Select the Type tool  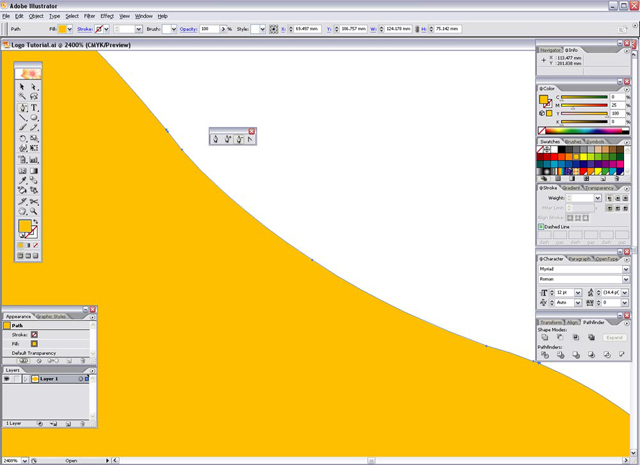click(34, 108)
